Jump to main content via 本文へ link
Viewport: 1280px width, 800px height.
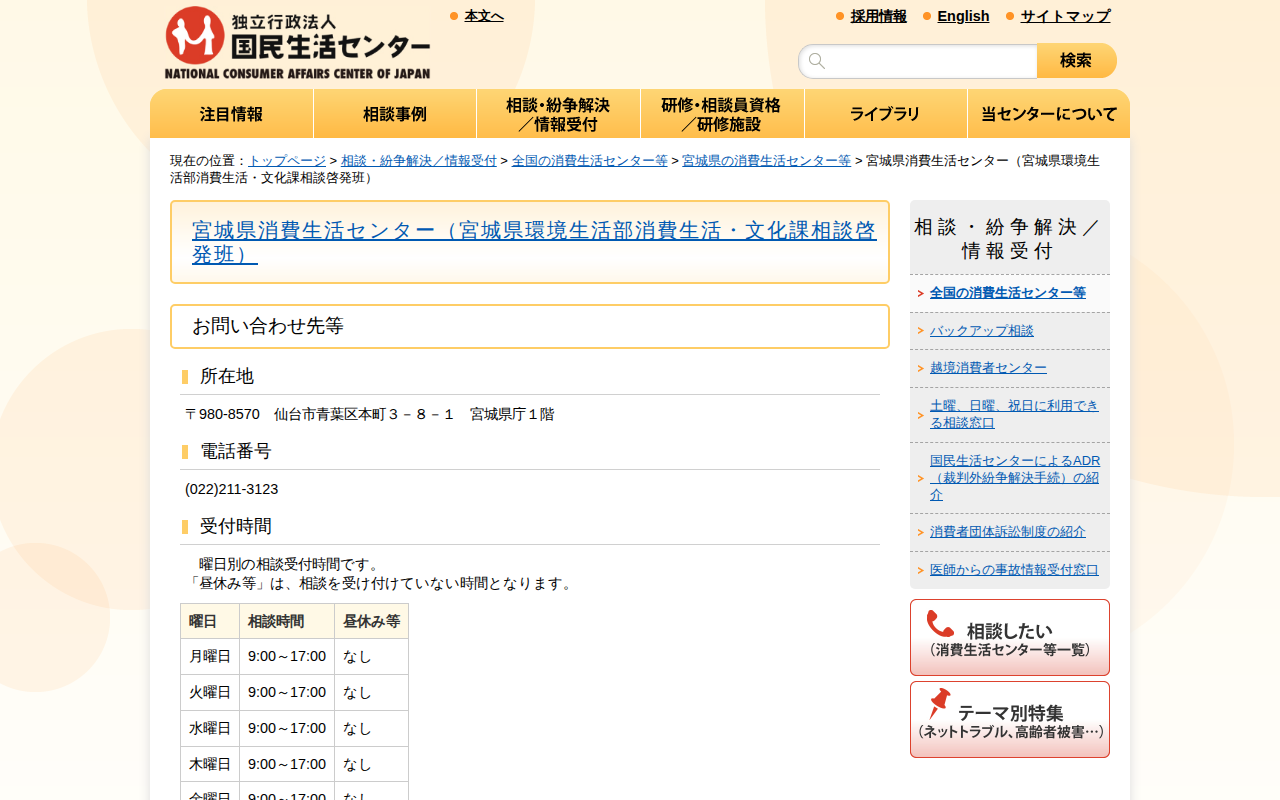[483, 15]
